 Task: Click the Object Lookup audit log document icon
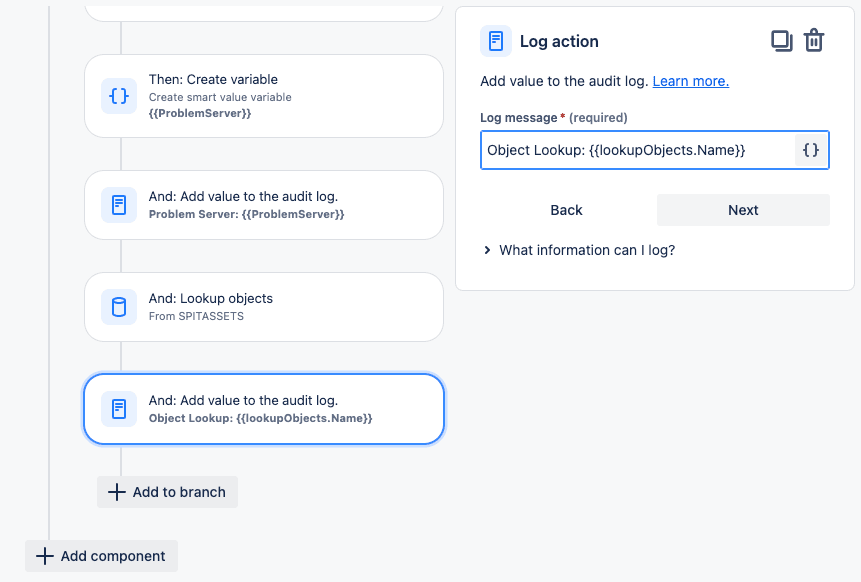[x=119, y=409]
